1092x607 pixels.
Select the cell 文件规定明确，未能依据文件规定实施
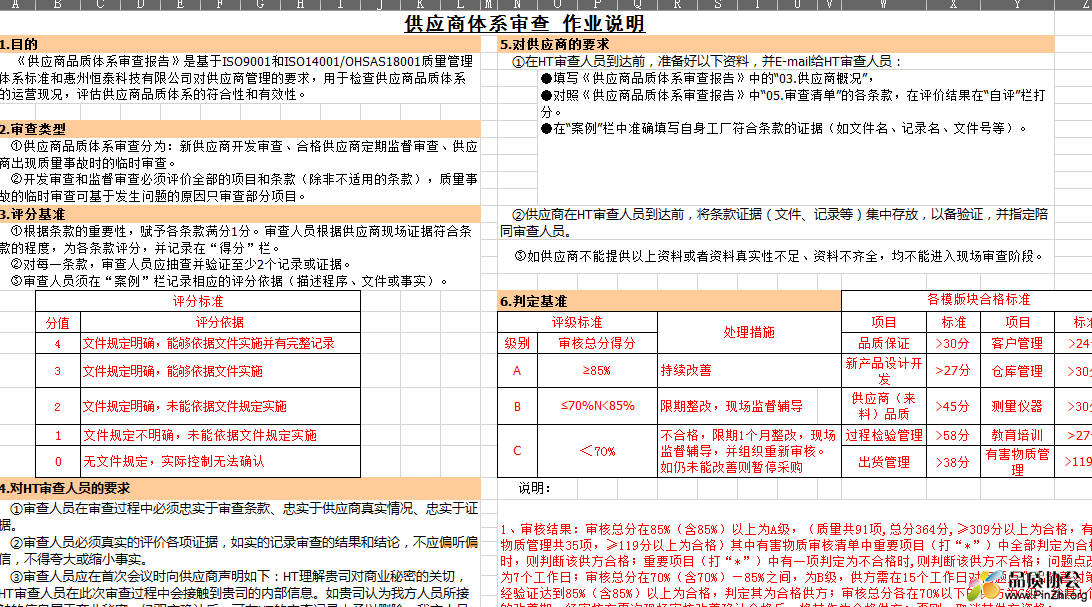[x=220, y=406]
